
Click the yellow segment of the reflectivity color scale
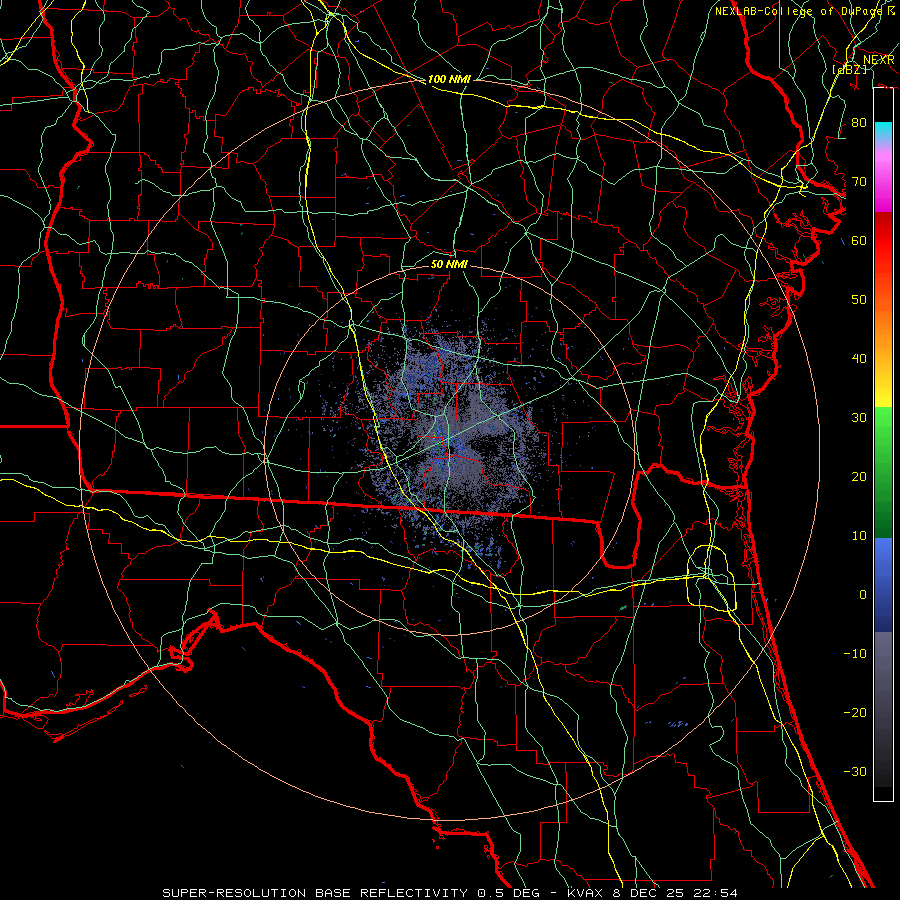pyautogui.click(x=883, y=385)
